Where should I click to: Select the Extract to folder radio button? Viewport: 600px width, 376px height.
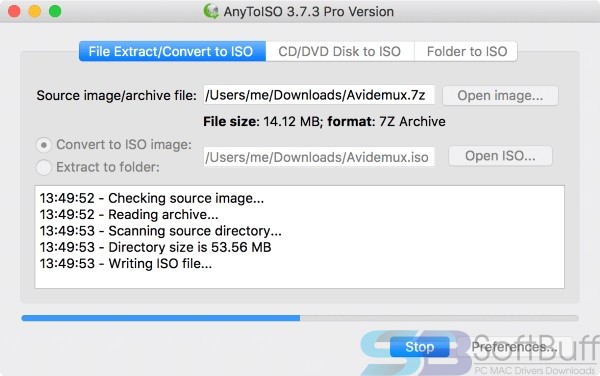tap(44, 168)
